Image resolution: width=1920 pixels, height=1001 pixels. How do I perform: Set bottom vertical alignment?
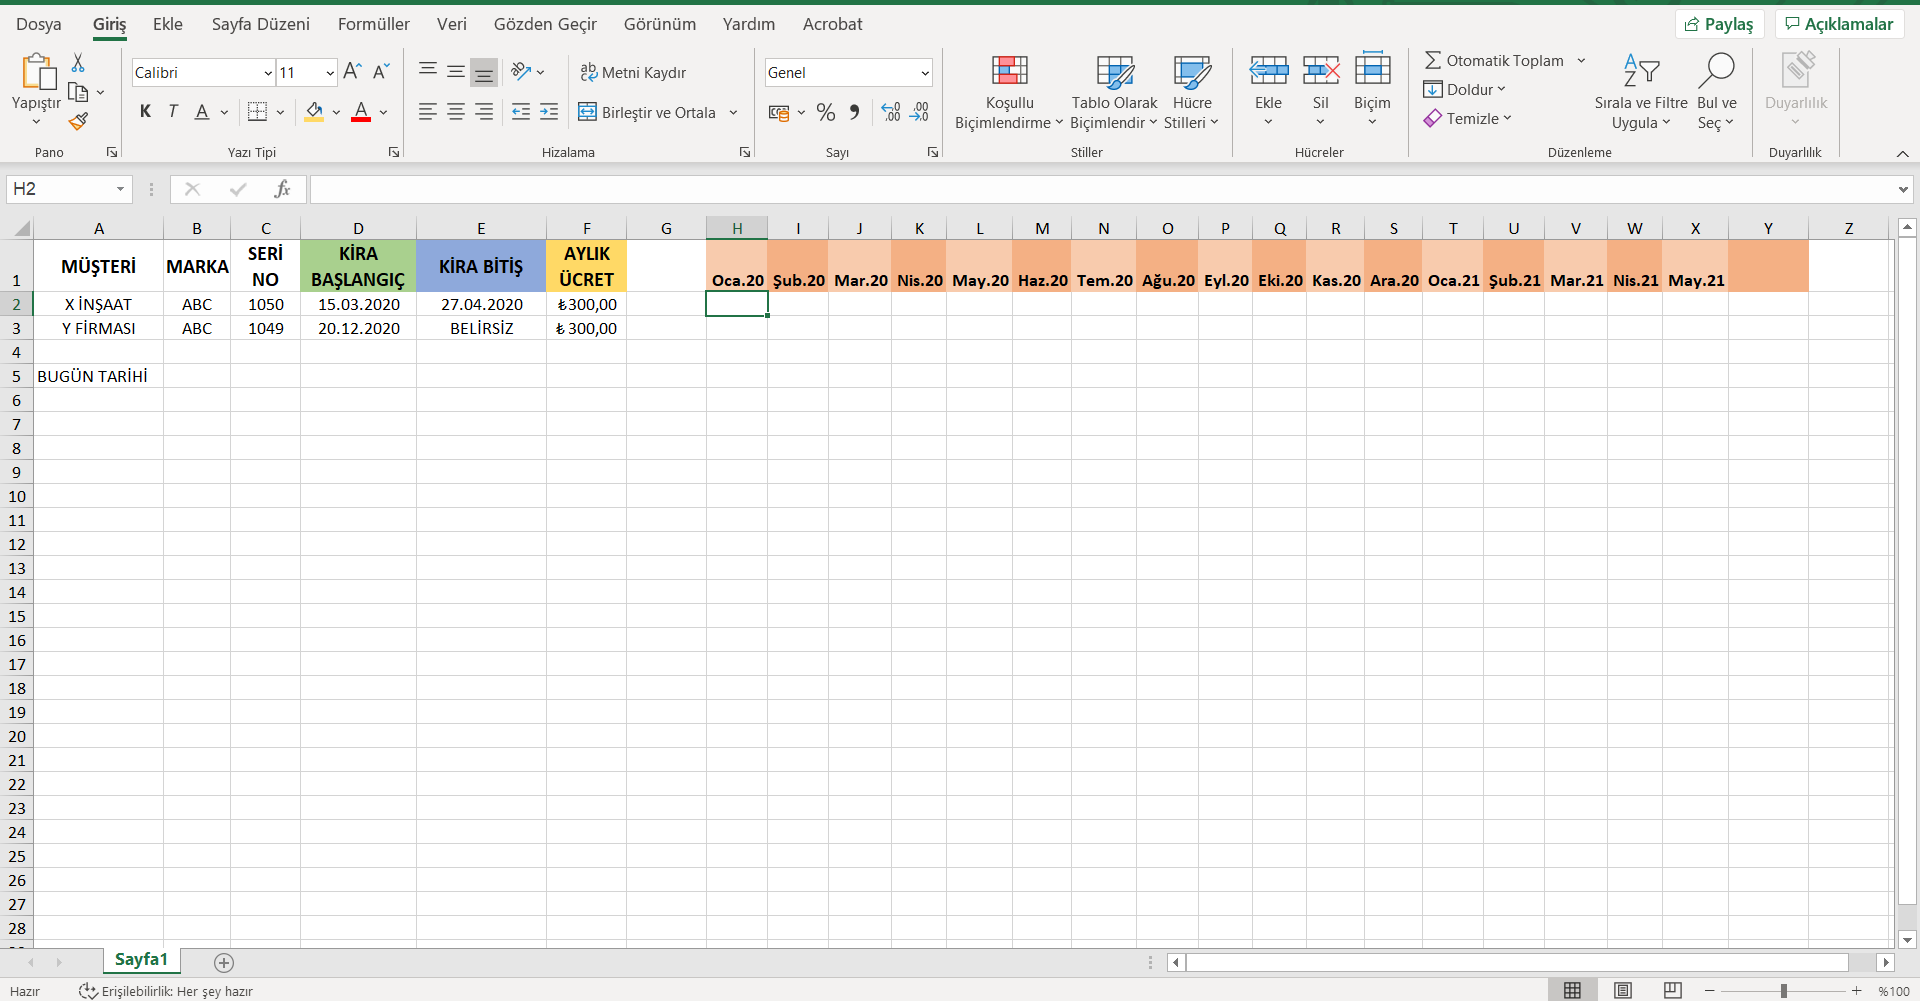[x=484, y=72]
